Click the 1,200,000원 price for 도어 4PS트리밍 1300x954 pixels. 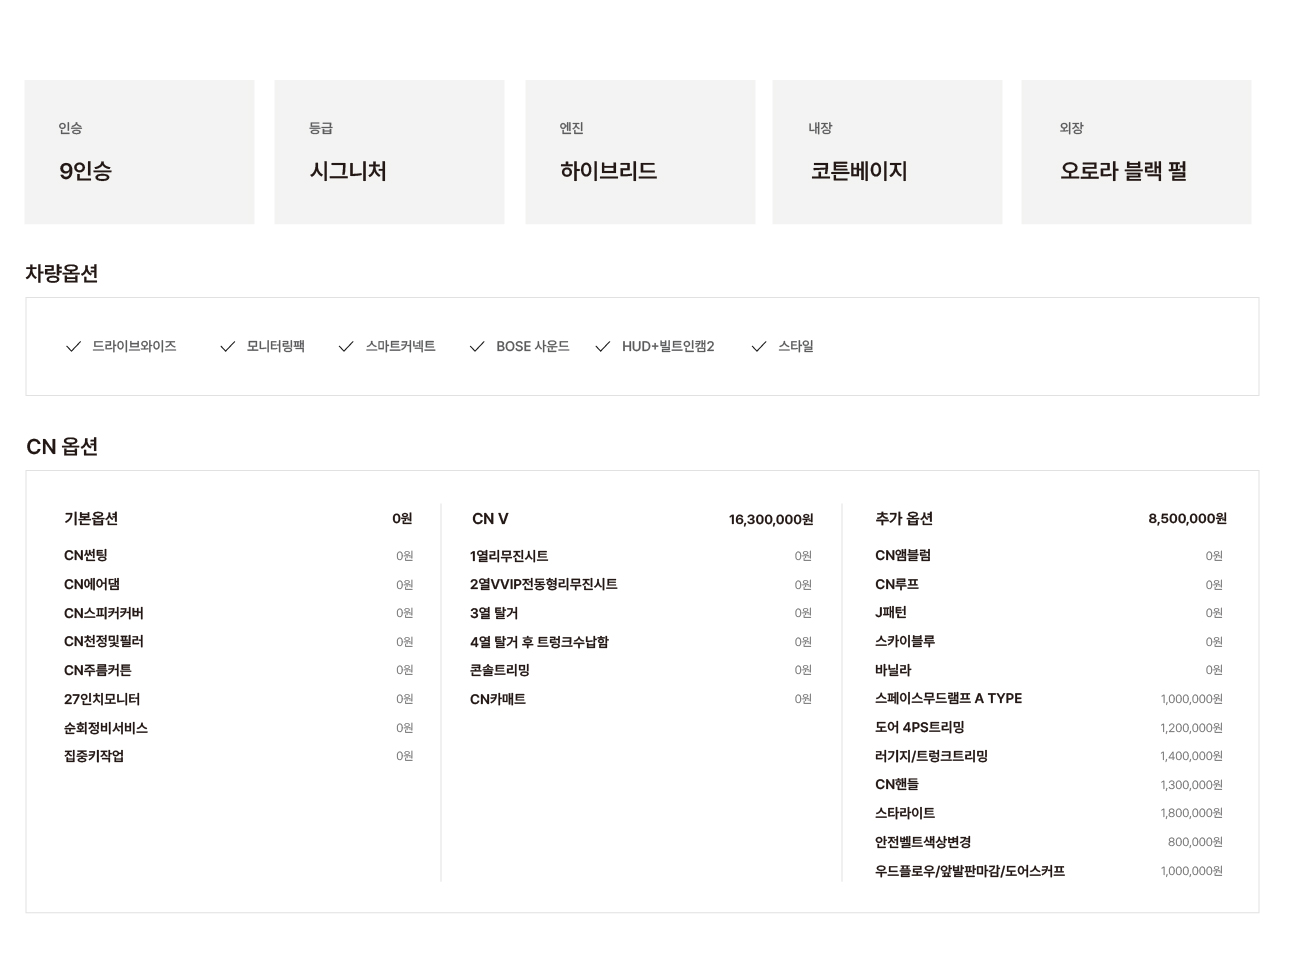pyautogui.click(x=1191, y=728)
